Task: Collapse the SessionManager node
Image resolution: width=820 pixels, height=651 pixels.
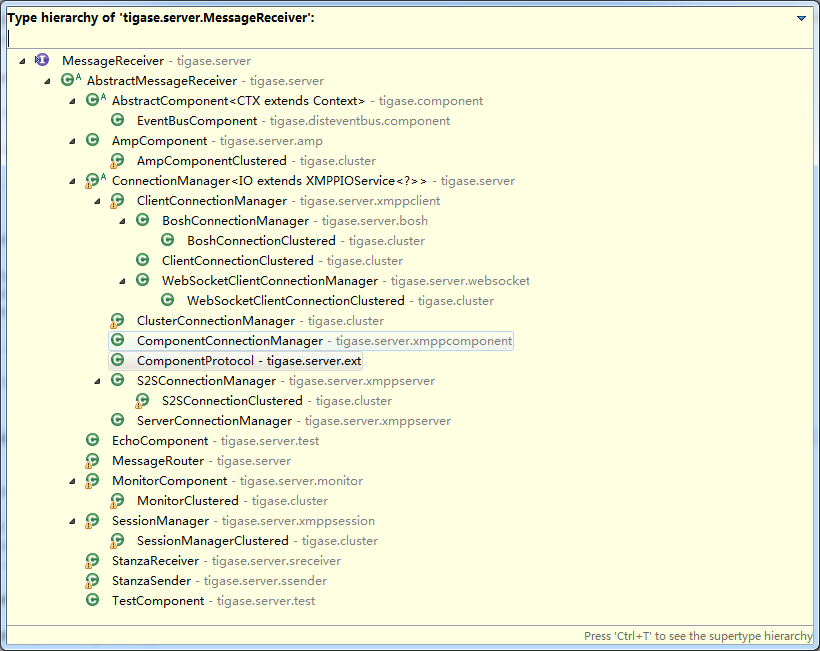Action: pos(72,521)
